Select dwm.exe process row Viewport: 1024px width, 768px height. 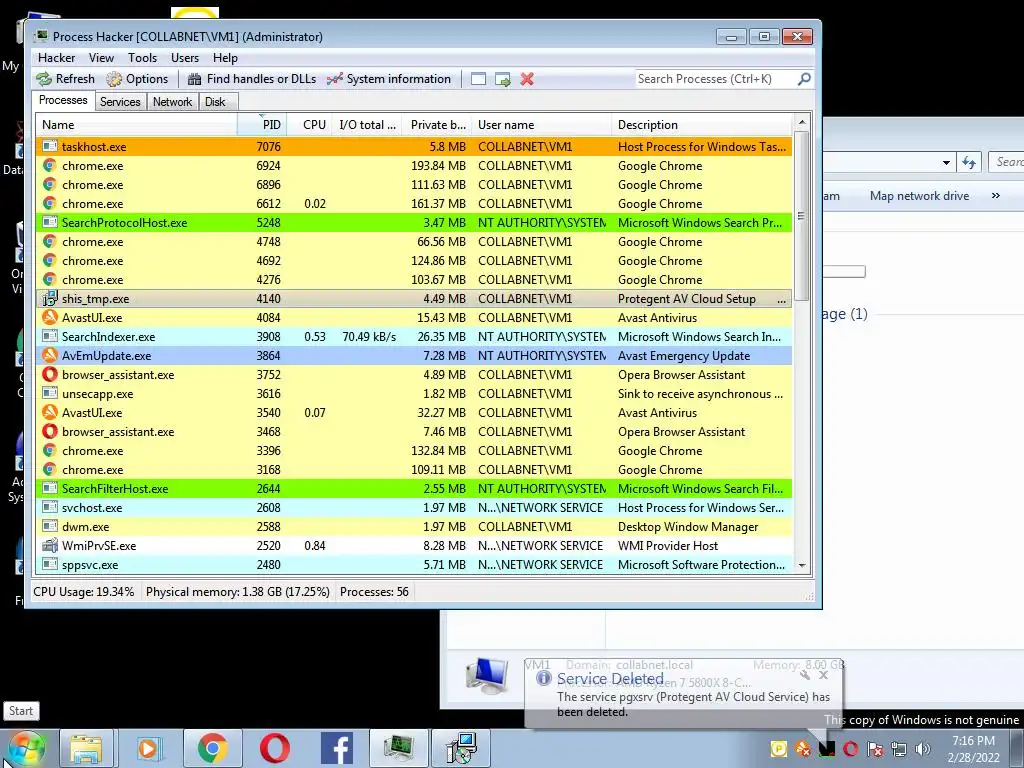pos(414,526)
